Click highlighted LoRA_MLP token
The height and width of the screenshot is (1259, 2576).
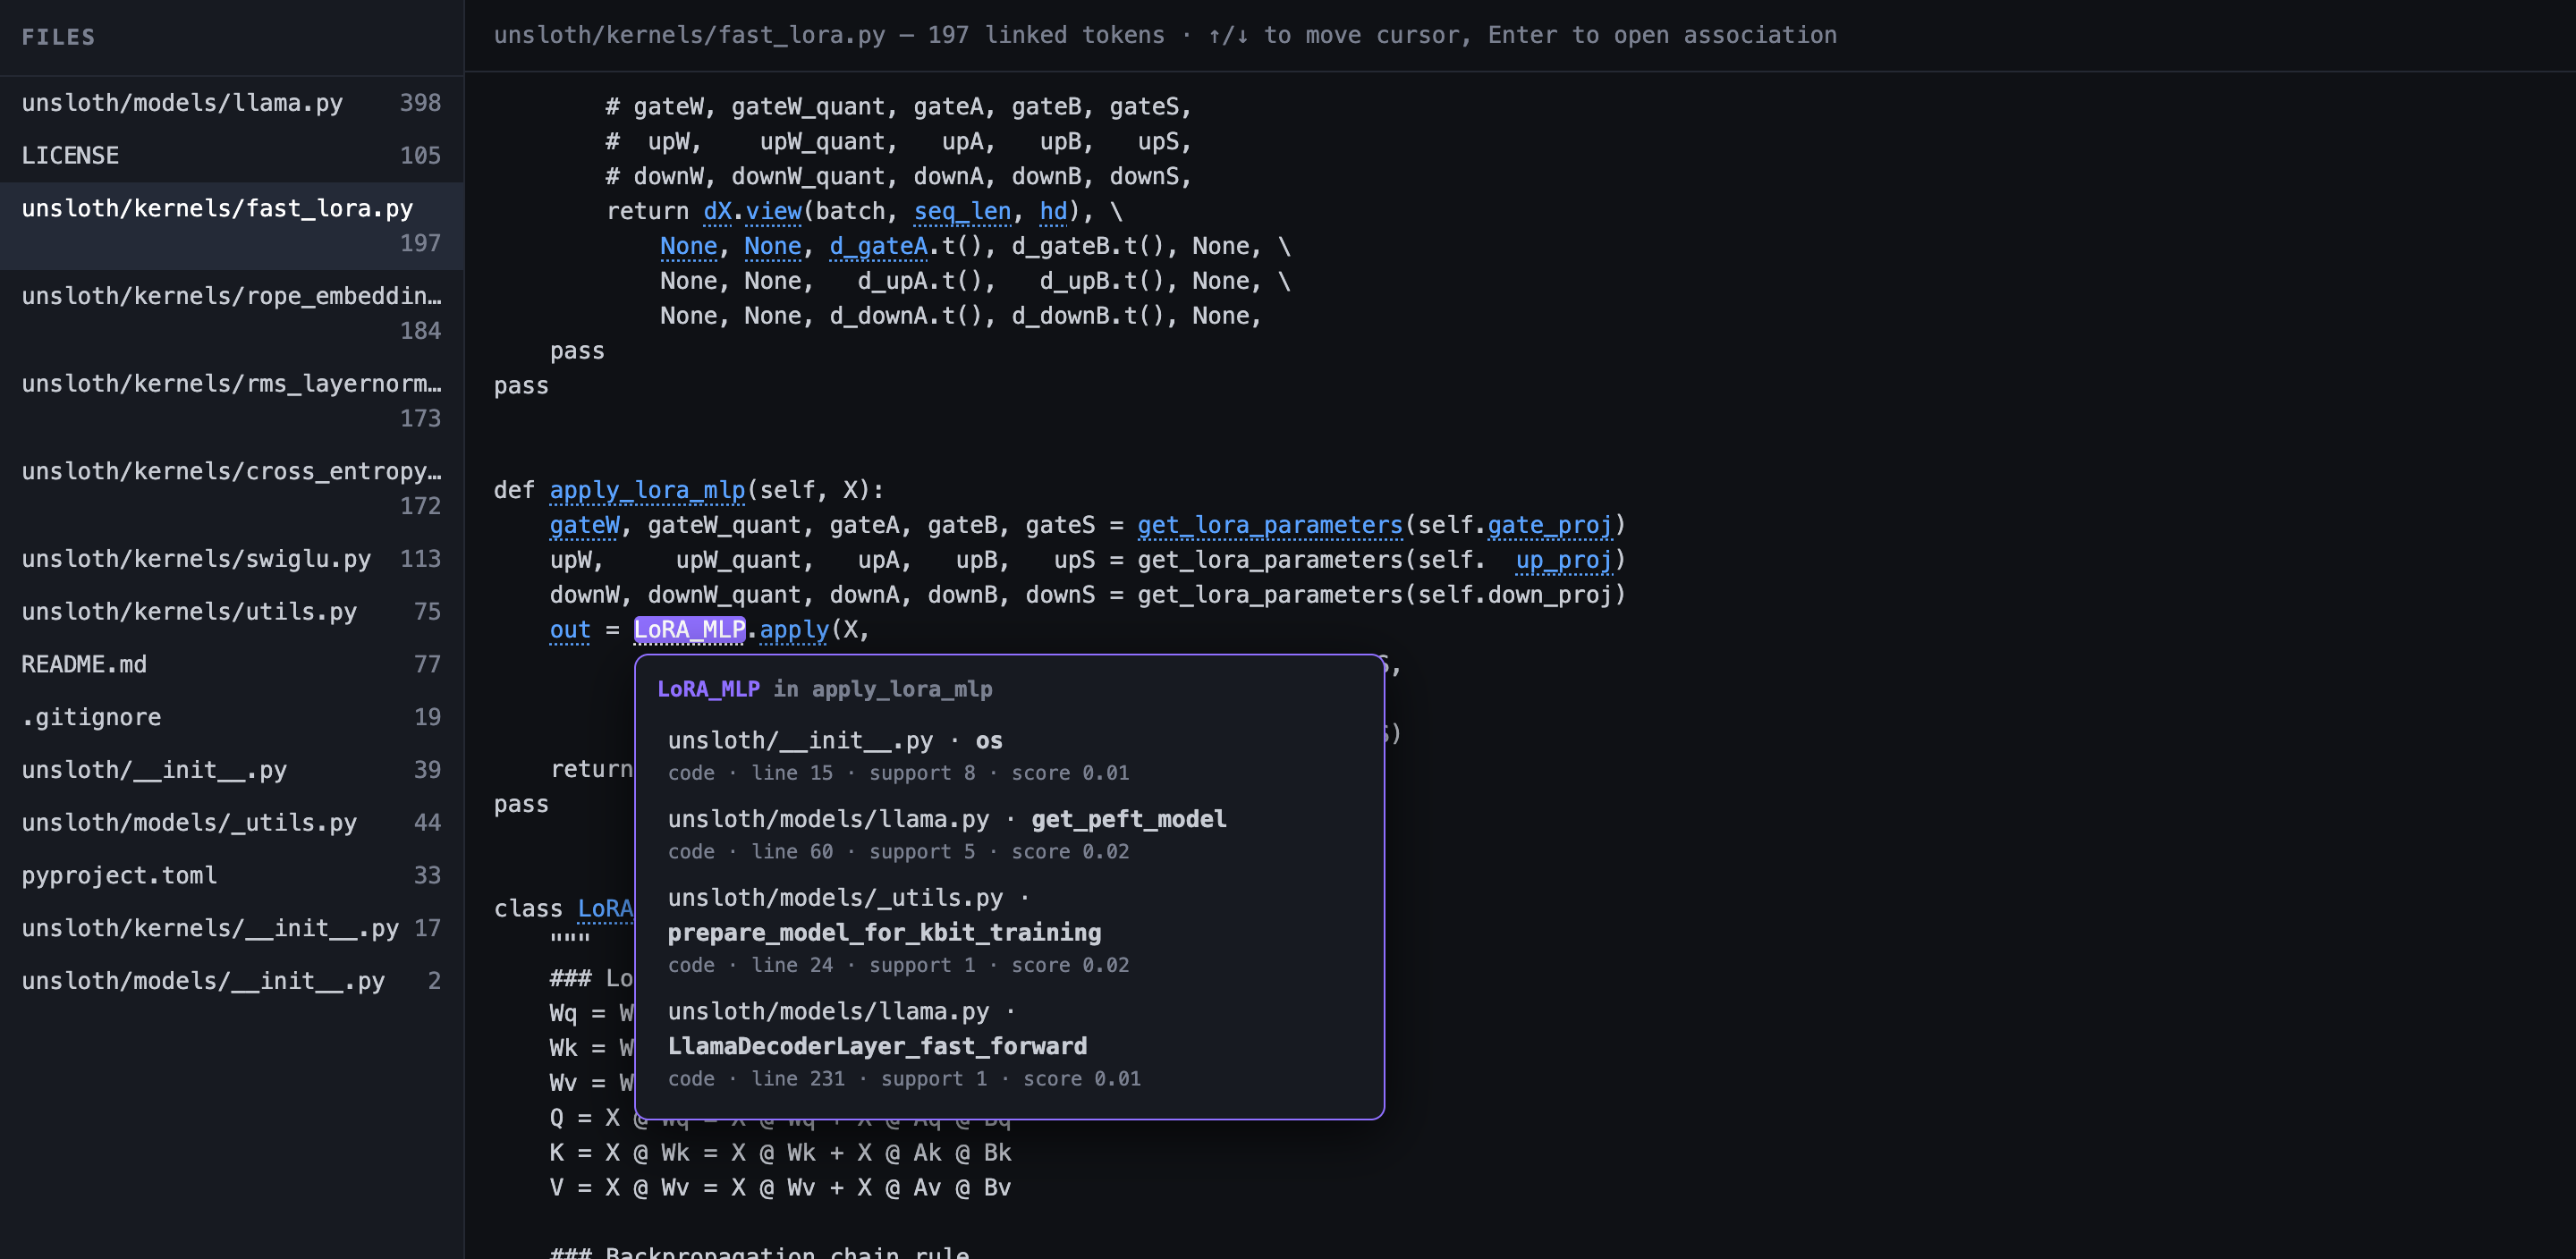pyautogui.click(x=689, y=630)
